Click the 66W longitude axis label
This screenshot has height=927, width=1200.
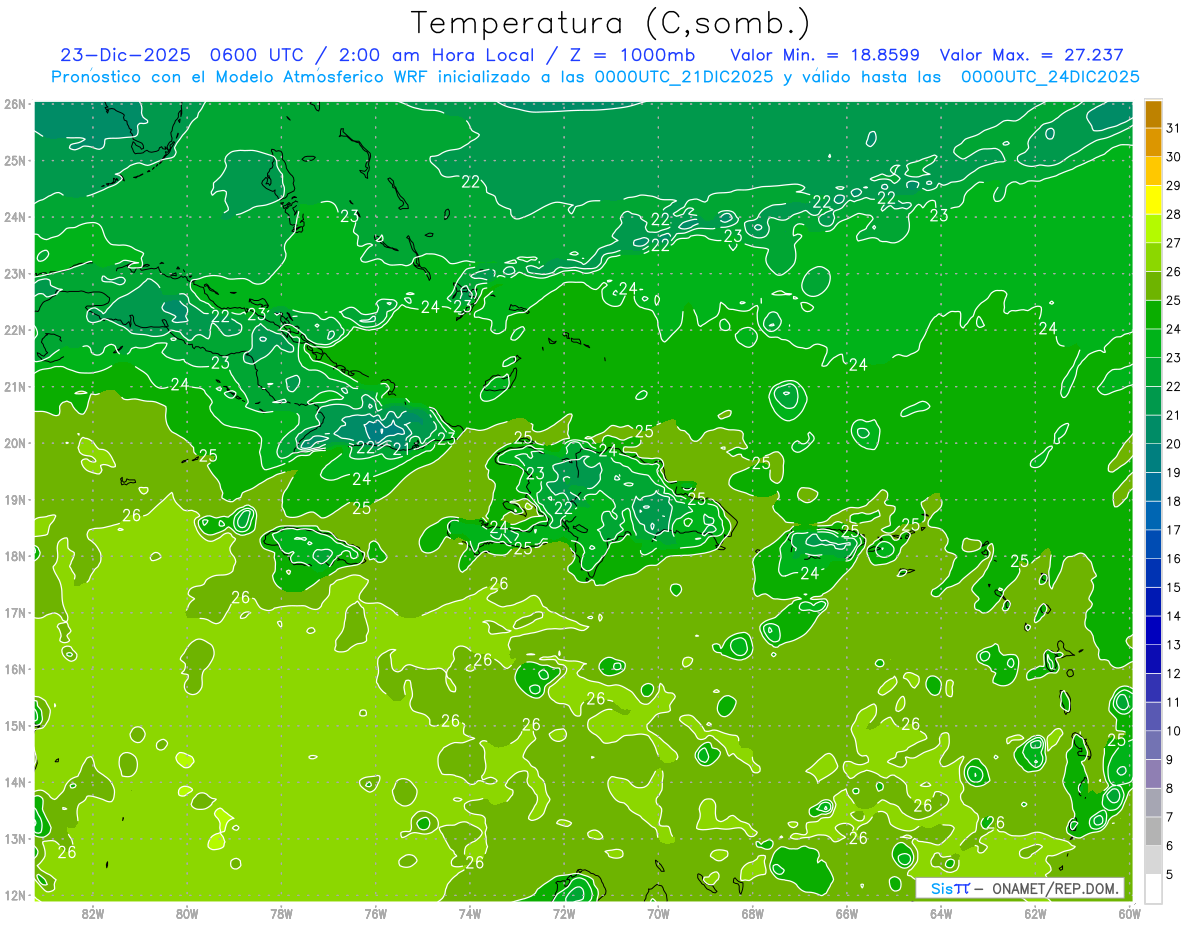[847, 913]
